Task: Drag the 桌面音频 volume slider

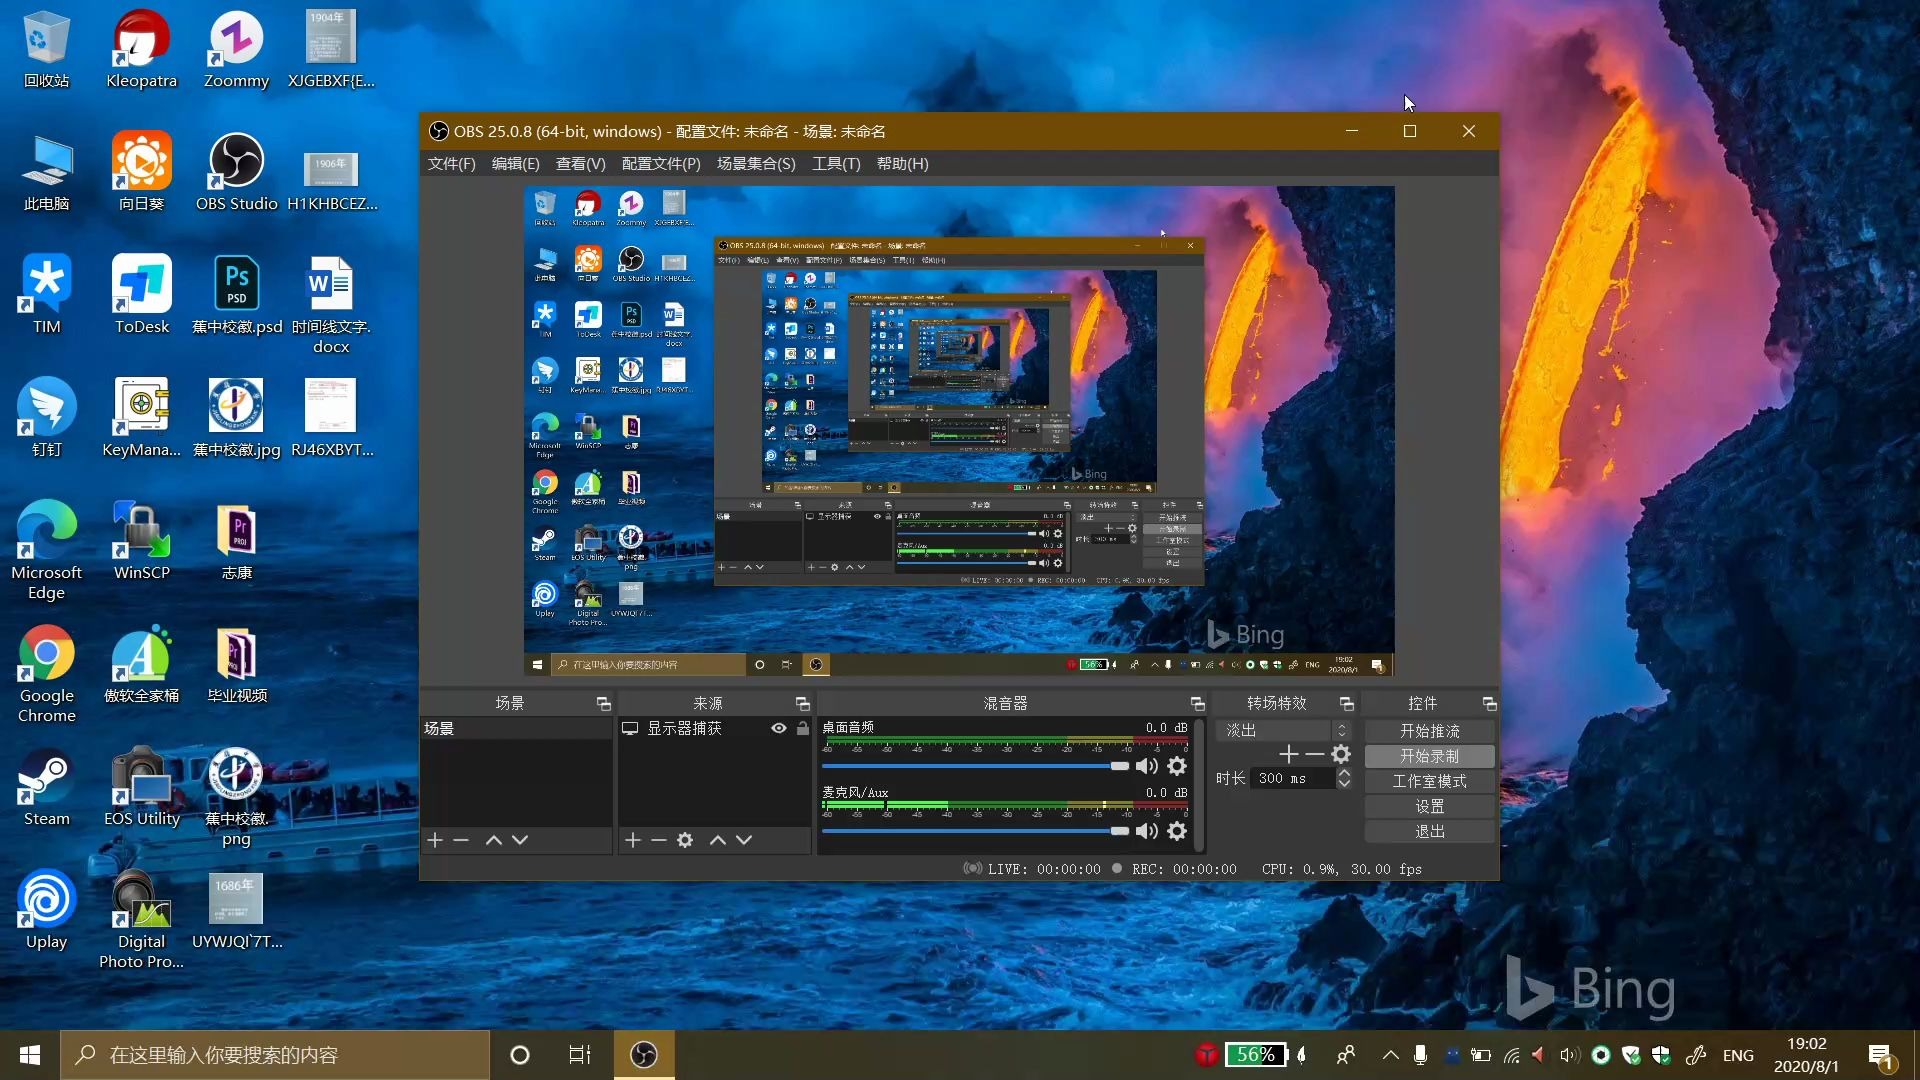Action: 1116,765
